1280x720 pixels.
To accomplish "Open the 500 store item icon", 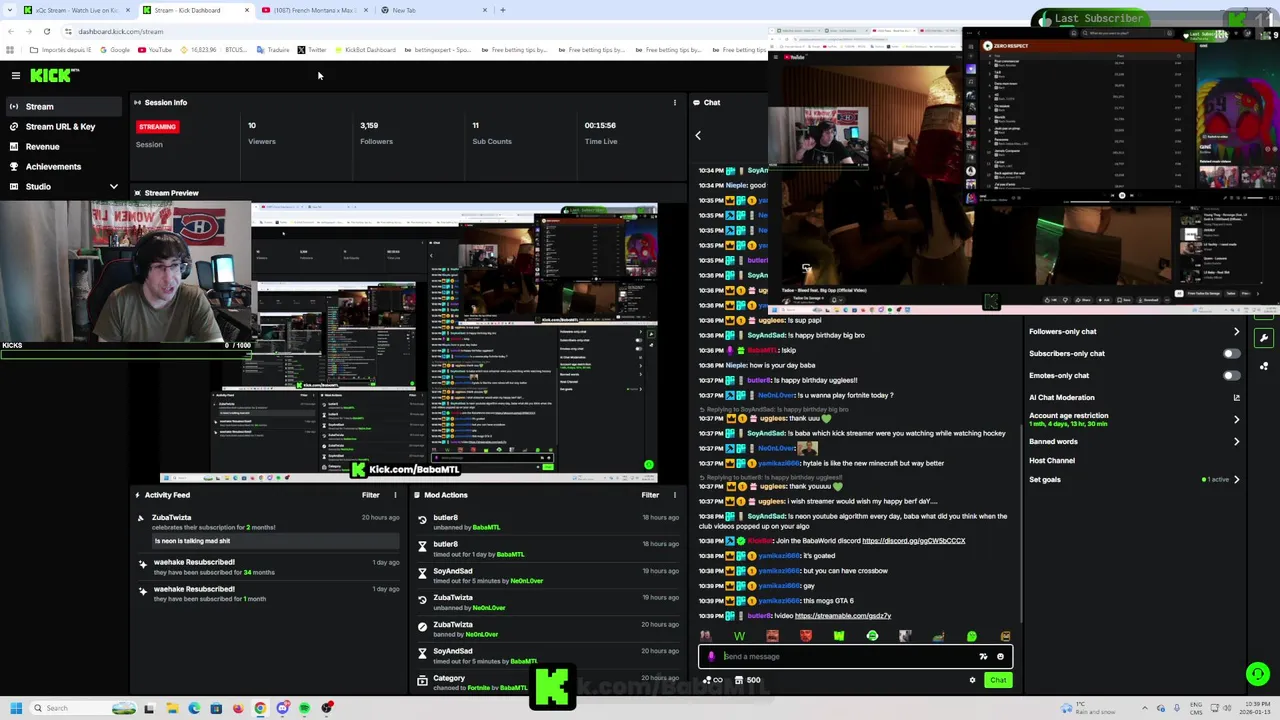I will (747, 680).
